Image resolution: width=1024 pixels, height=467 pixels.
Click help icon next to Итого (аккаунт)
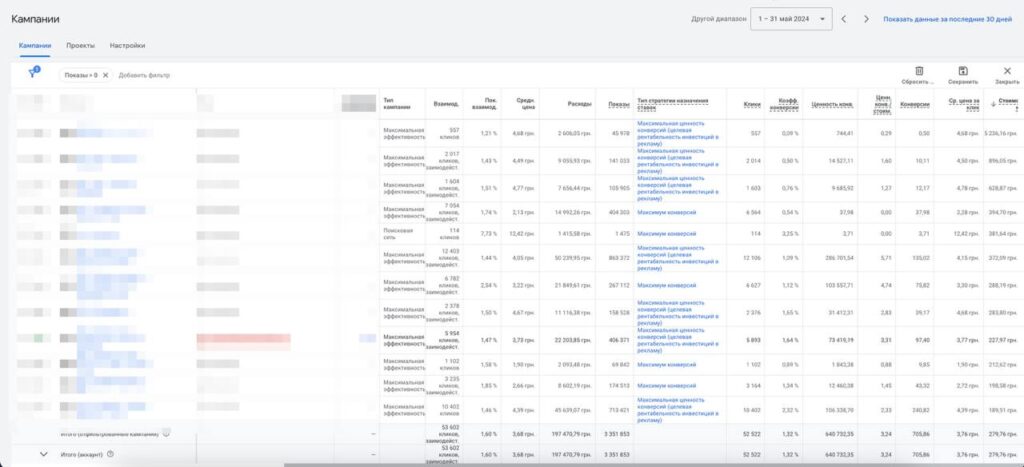[110, 454]
